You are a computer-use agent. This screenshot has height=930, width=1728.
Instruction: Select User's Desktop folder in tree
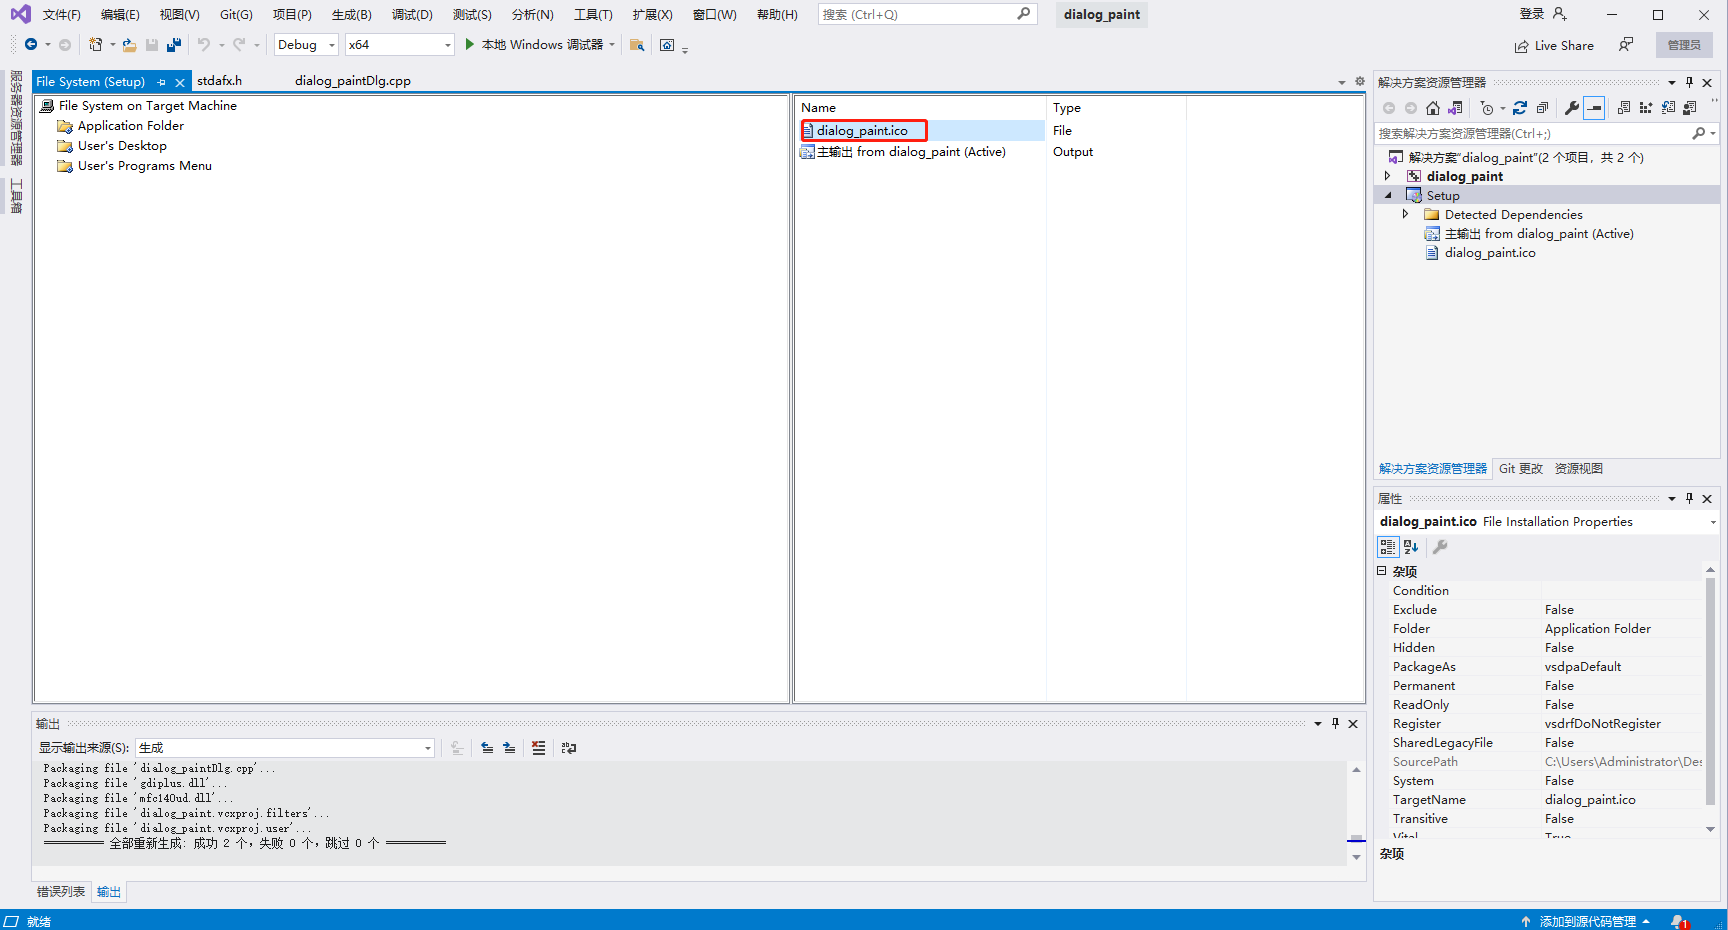pos(122,146)
